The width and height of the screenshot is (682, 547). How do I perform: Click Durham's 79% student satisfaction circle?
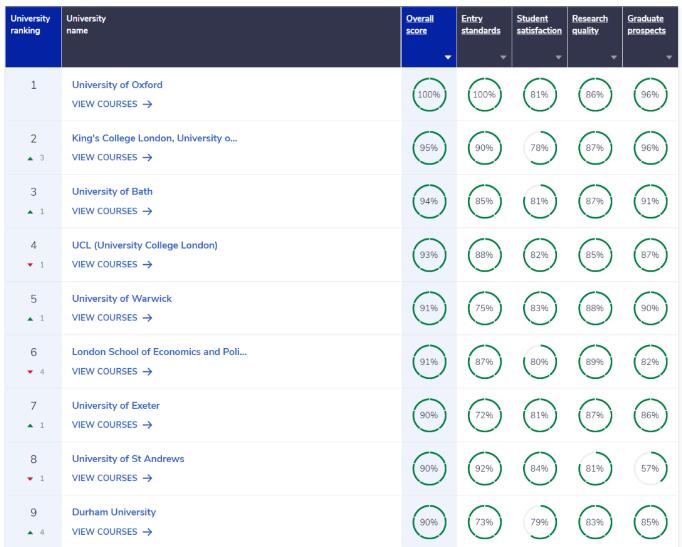pos(539,522)
